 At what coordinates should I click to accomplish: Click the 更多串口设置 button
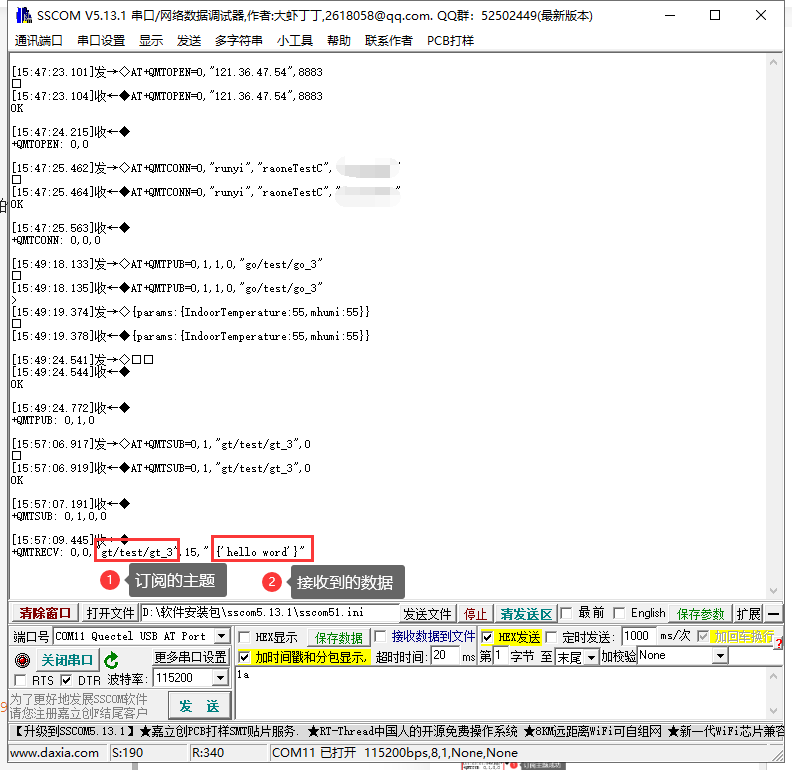pos(190,657)
